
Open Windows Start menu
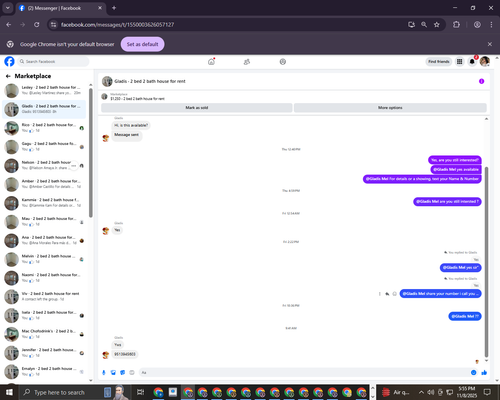9,392
